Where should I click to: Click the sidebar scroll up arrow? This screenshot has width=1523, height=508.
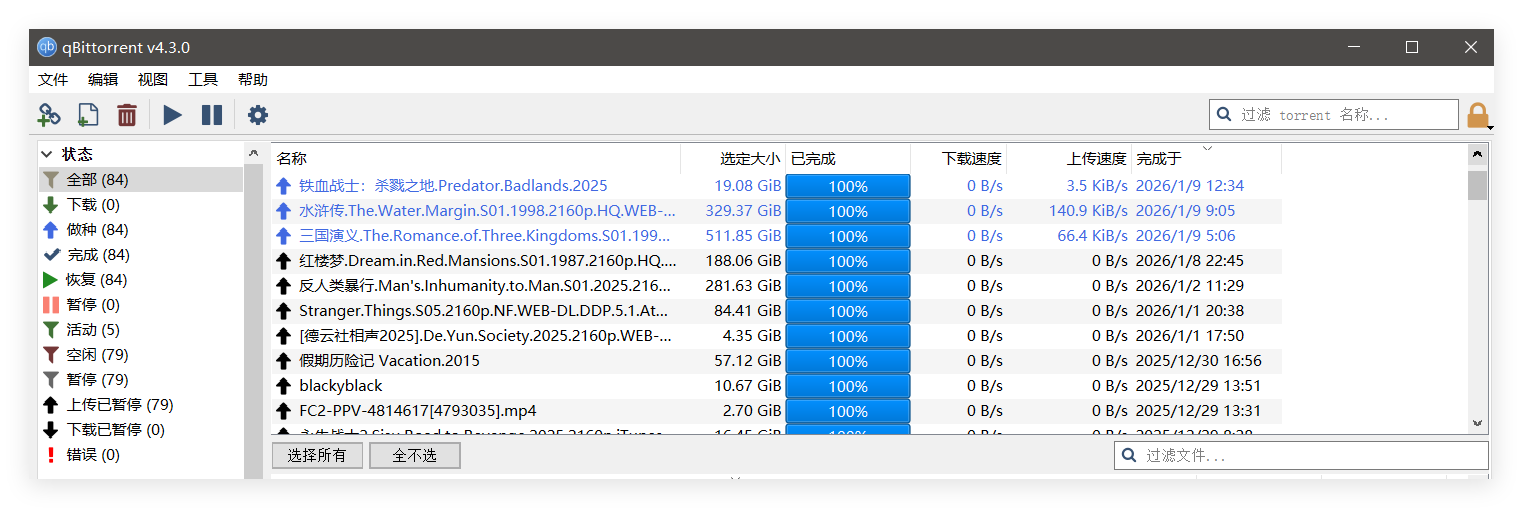point(253,153)
